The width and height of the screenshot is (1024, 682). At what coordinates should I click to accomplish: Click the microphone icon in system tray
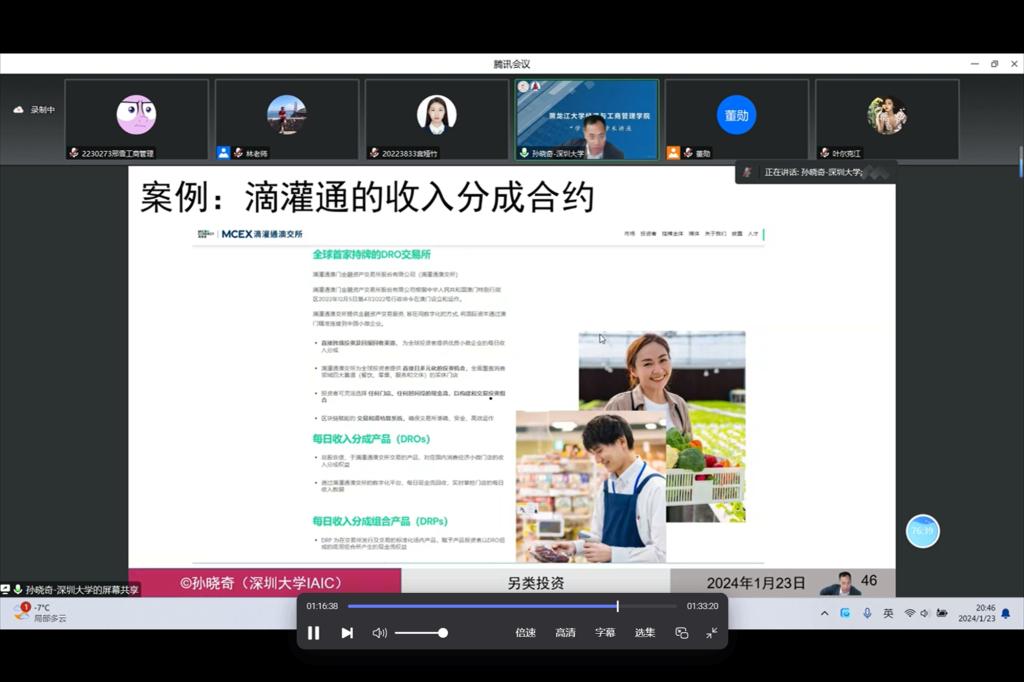(867, 613)
